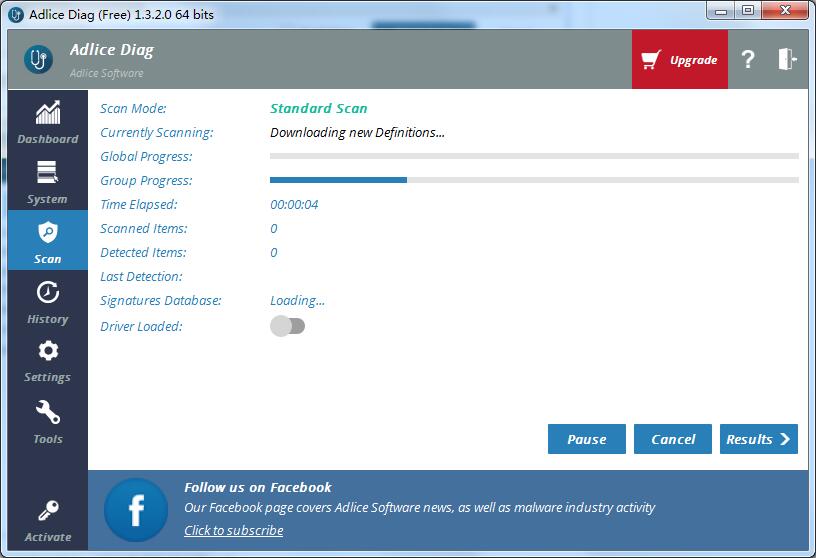Pause the running scan
816x558 pixels.
pyautogui.click(x=586, y=439)
